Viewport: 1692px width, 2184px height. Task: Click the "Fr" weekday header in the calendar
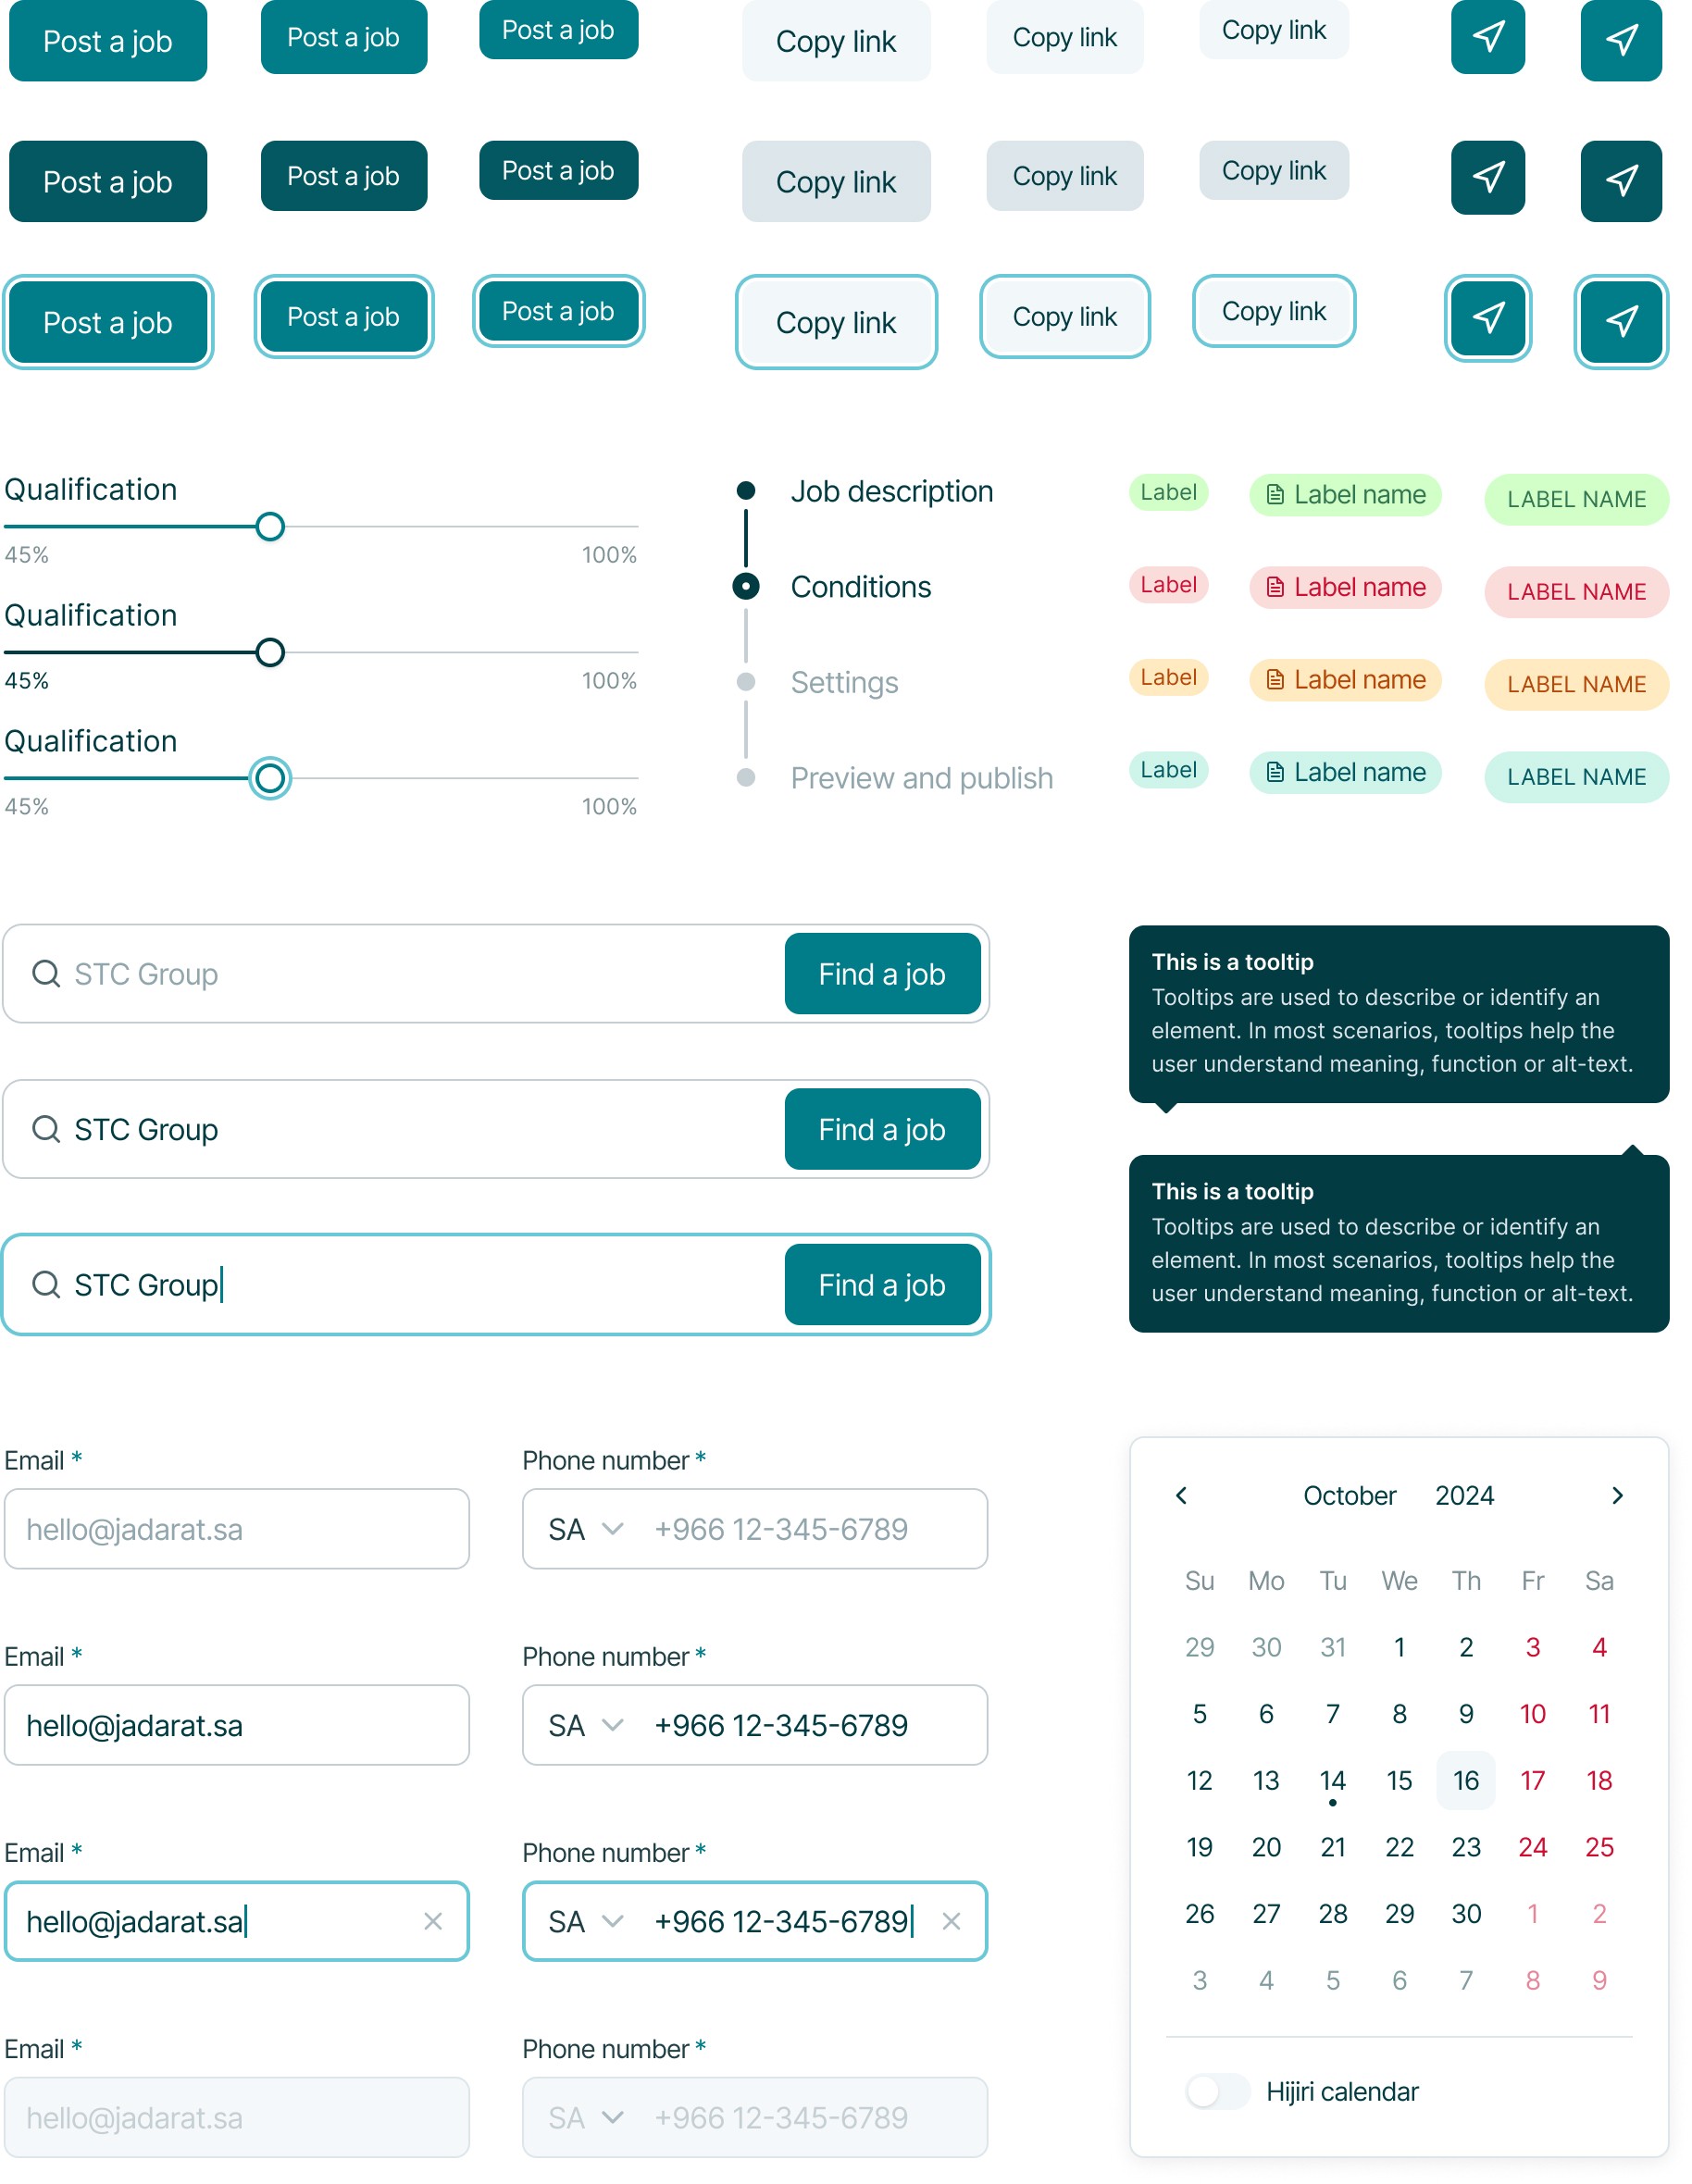coord(1532,1581)
